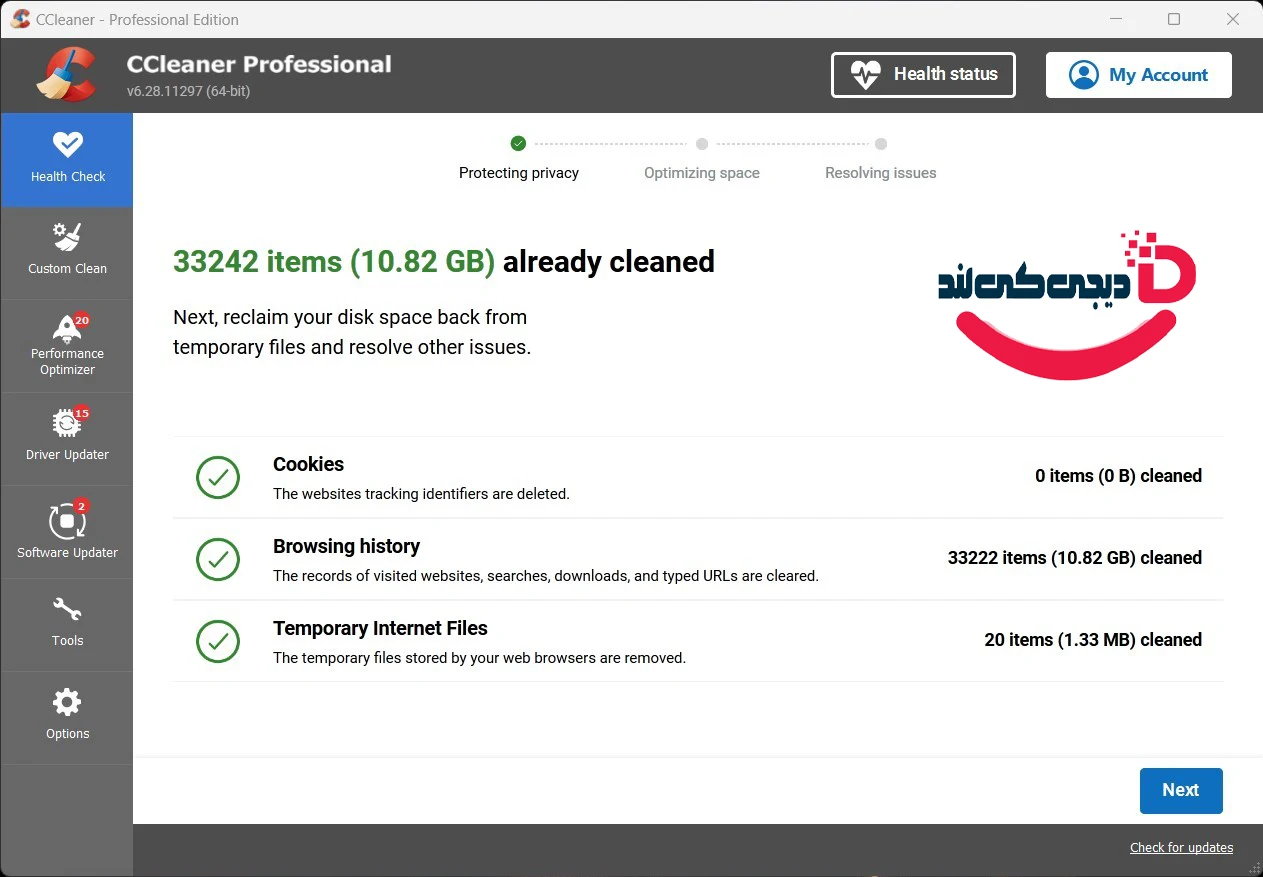This screenshot has width=1263, height=877.
Task: Click the Cookies row title
Action: point(308,464)
